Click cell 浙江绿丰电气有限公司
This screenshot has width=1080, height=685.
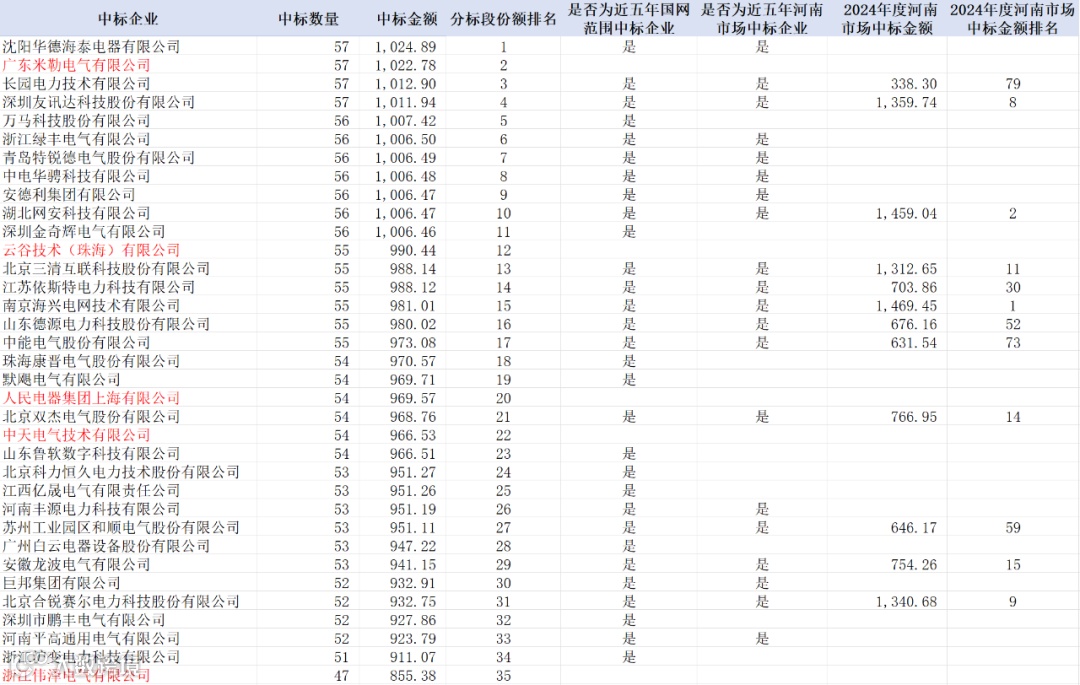point(76,139)
